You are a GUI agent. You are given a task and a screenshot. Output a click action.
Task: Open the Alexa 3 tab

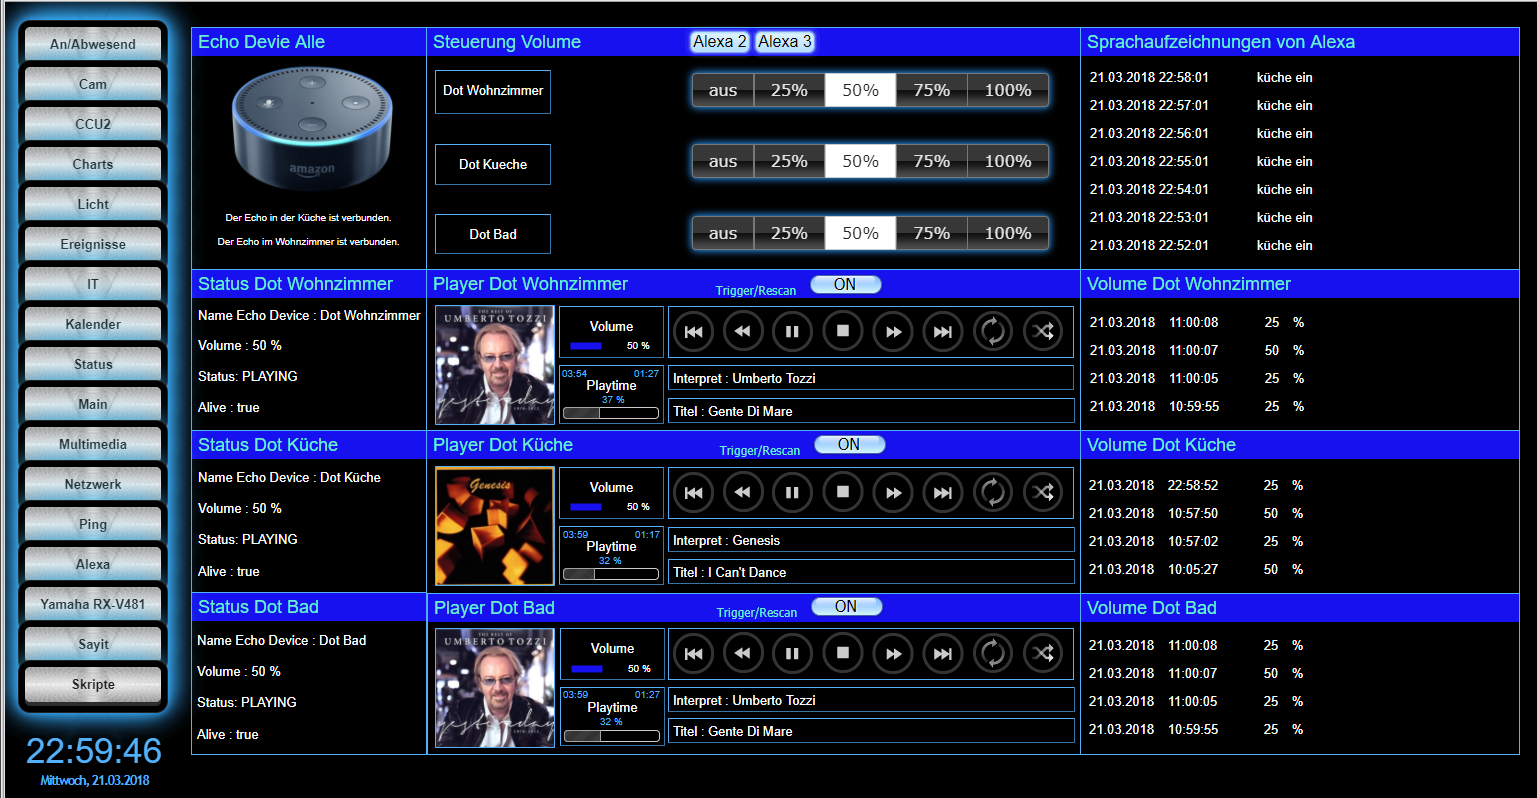pos(785,42)
